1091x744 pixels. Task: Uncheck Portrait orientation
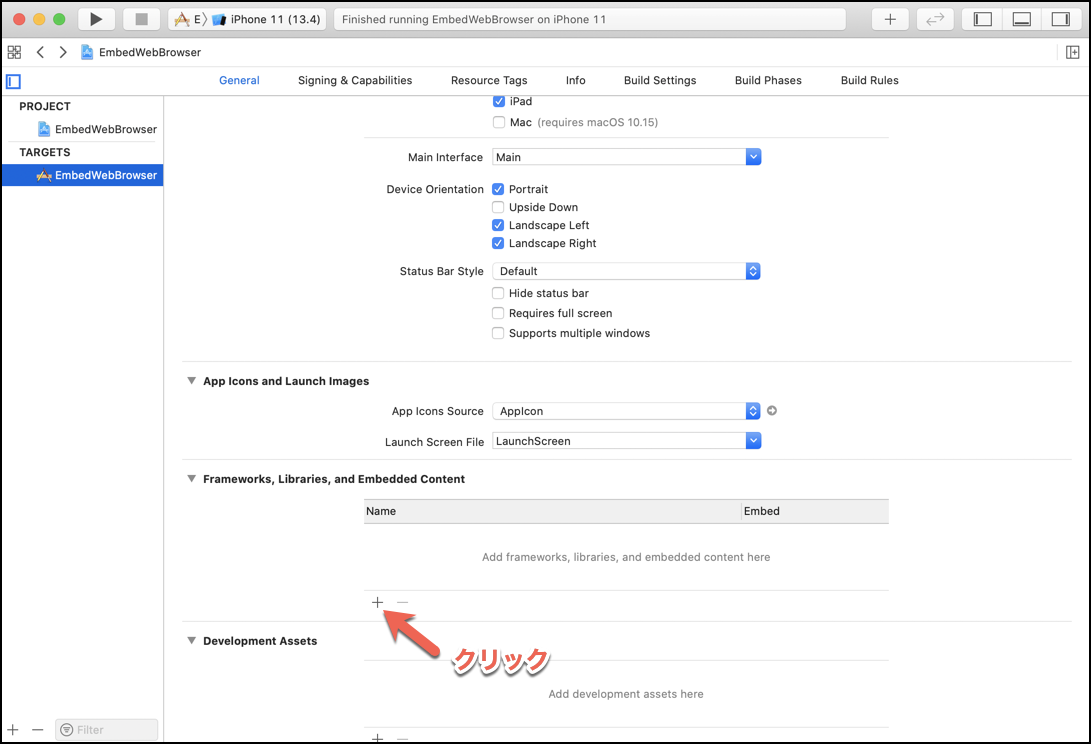[x=498, y=189]
